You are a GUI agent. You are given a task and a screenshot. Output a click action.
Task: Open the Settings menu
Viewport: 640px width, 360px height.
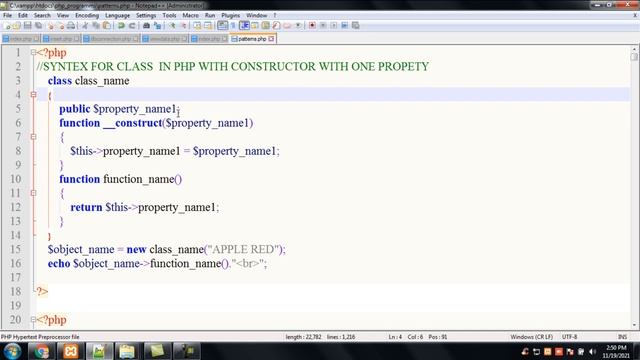point(146,16)
